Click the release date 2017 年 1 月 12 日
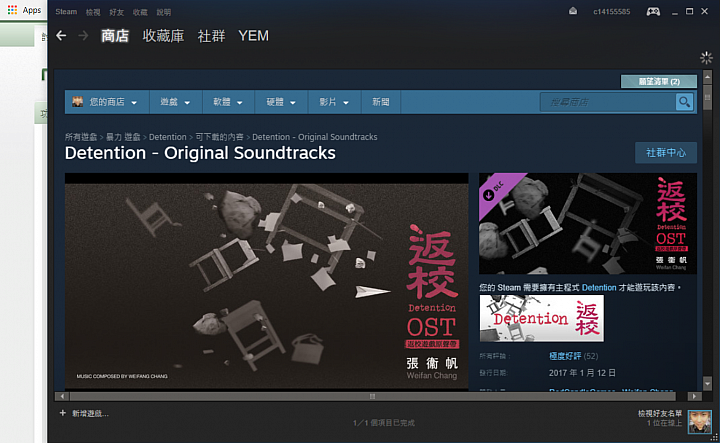 582,373
